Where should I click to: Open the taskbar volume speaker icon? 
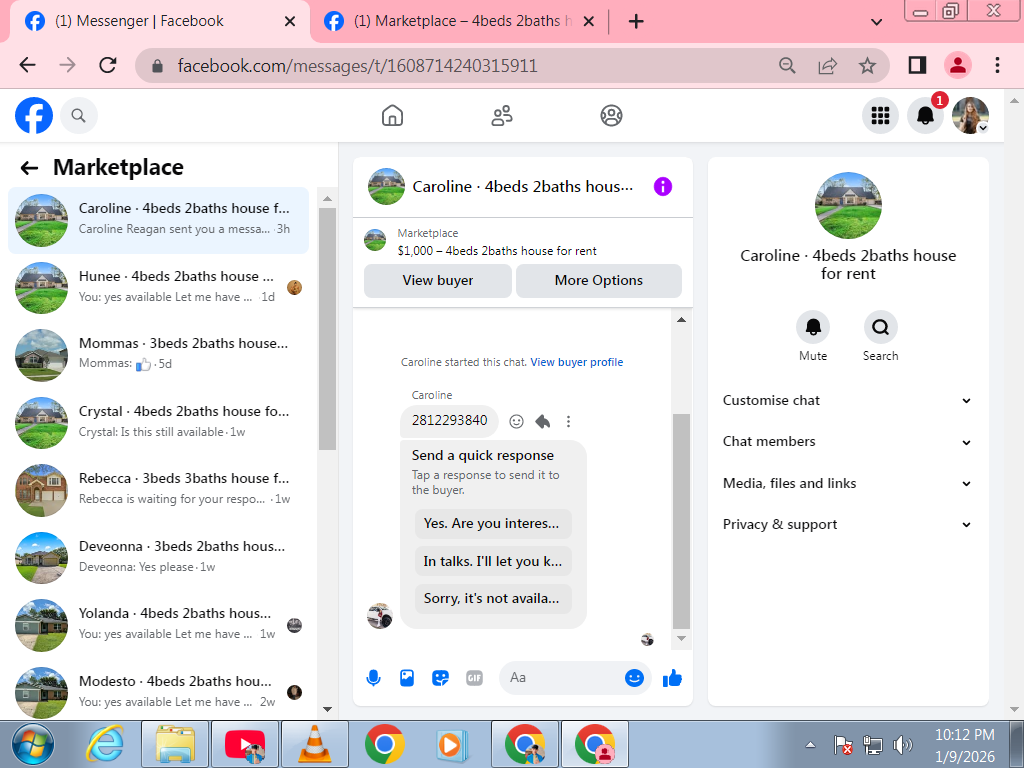[903, 744]
